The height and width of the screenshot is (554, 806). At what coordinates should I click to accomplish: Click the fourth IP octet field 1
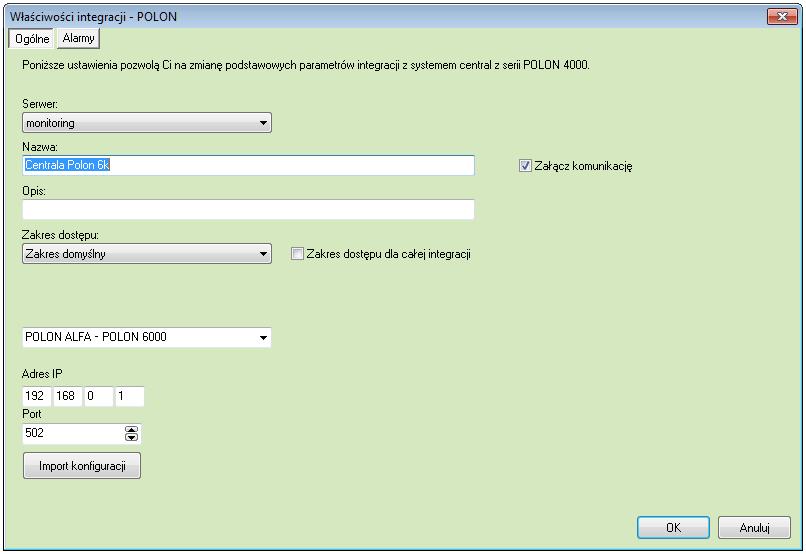pos(129,396)
